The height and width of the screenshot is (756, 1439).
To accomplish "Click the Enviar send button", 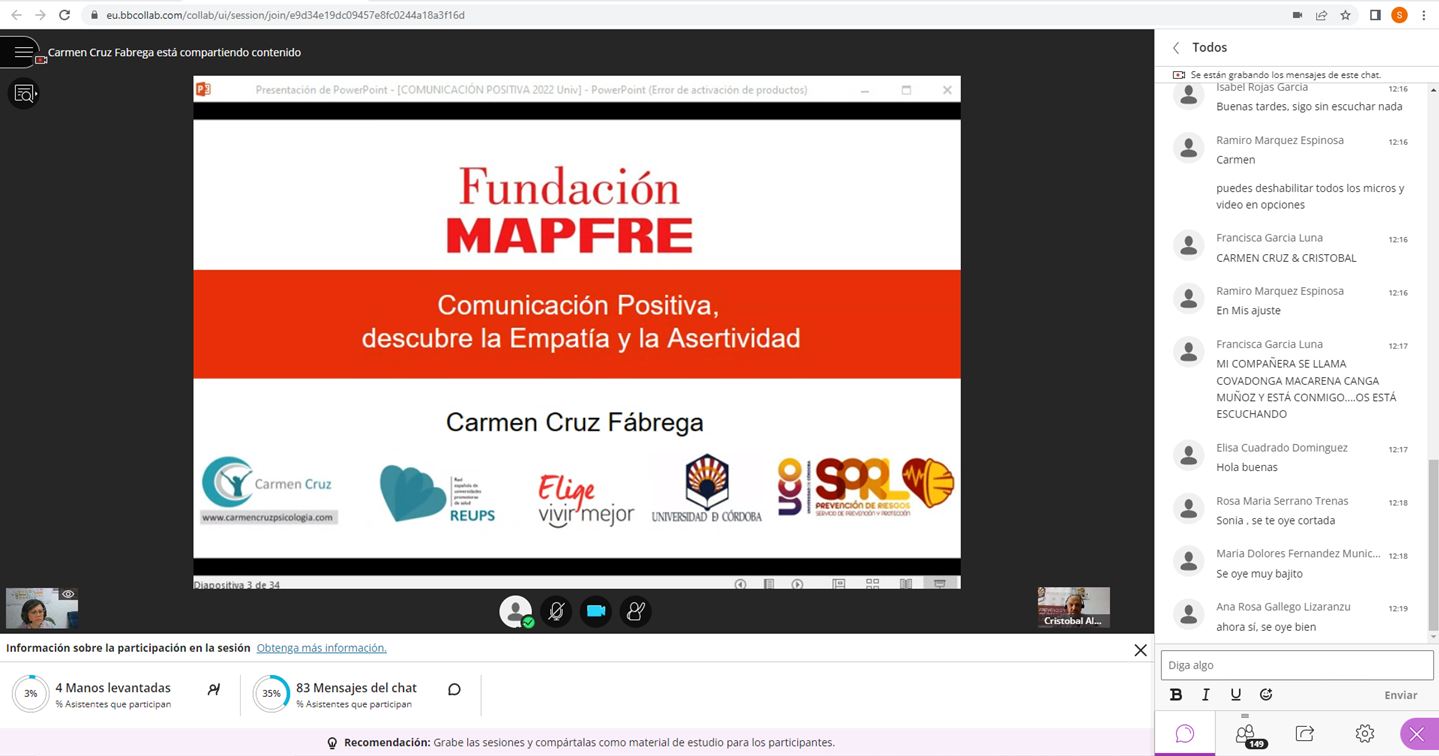I will (x=1401, y=695).
